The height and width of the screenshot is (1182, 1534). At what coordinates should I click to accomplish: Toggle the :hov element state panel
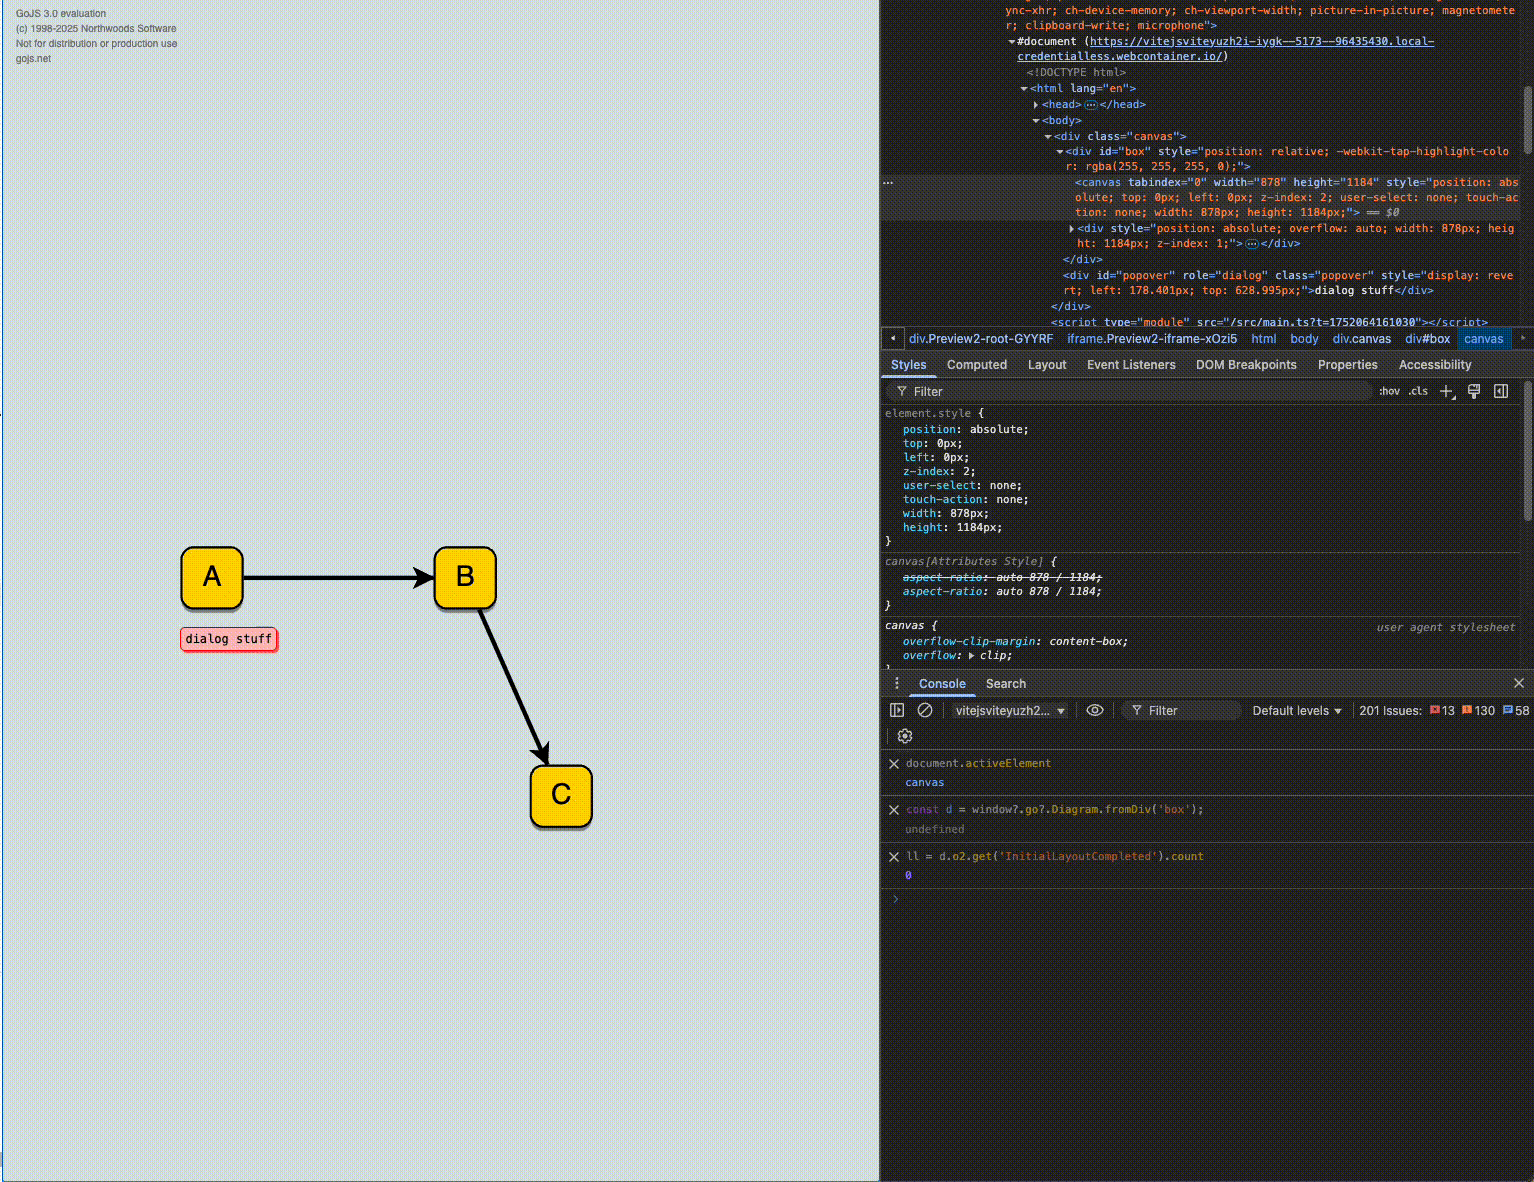tap(1390, 392)
